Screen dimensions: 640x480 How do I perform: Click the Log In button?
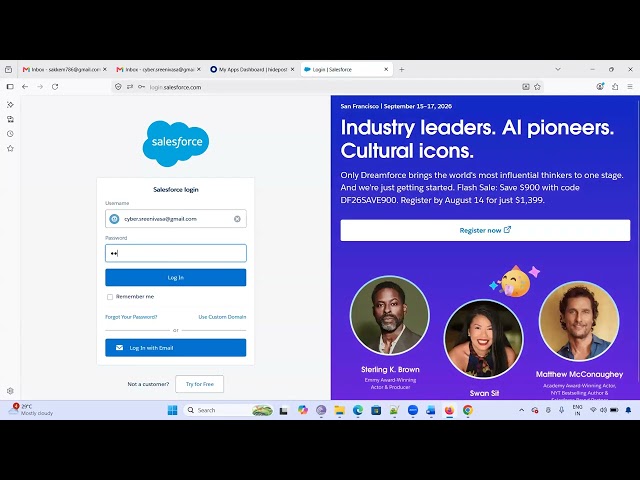(x=176, y=278)
